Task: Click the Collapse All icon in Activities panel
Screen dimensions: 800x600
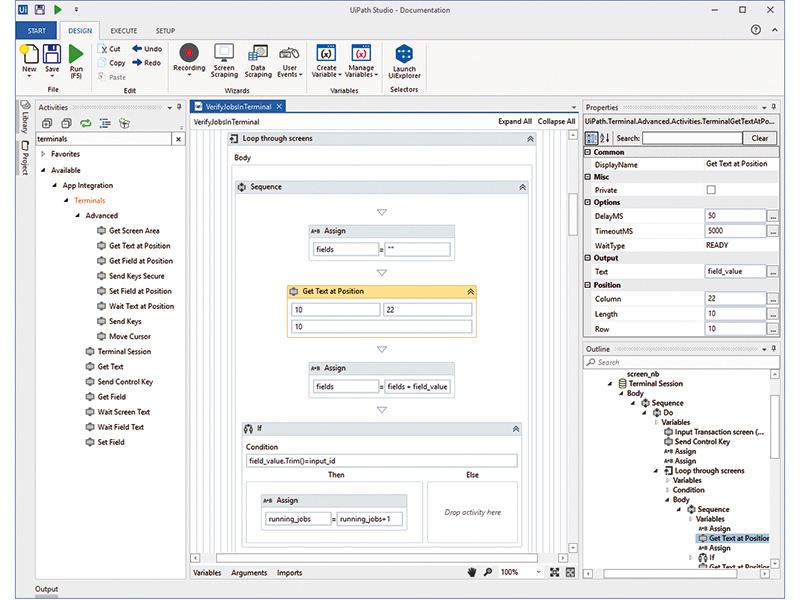Action: coord(66,123)
